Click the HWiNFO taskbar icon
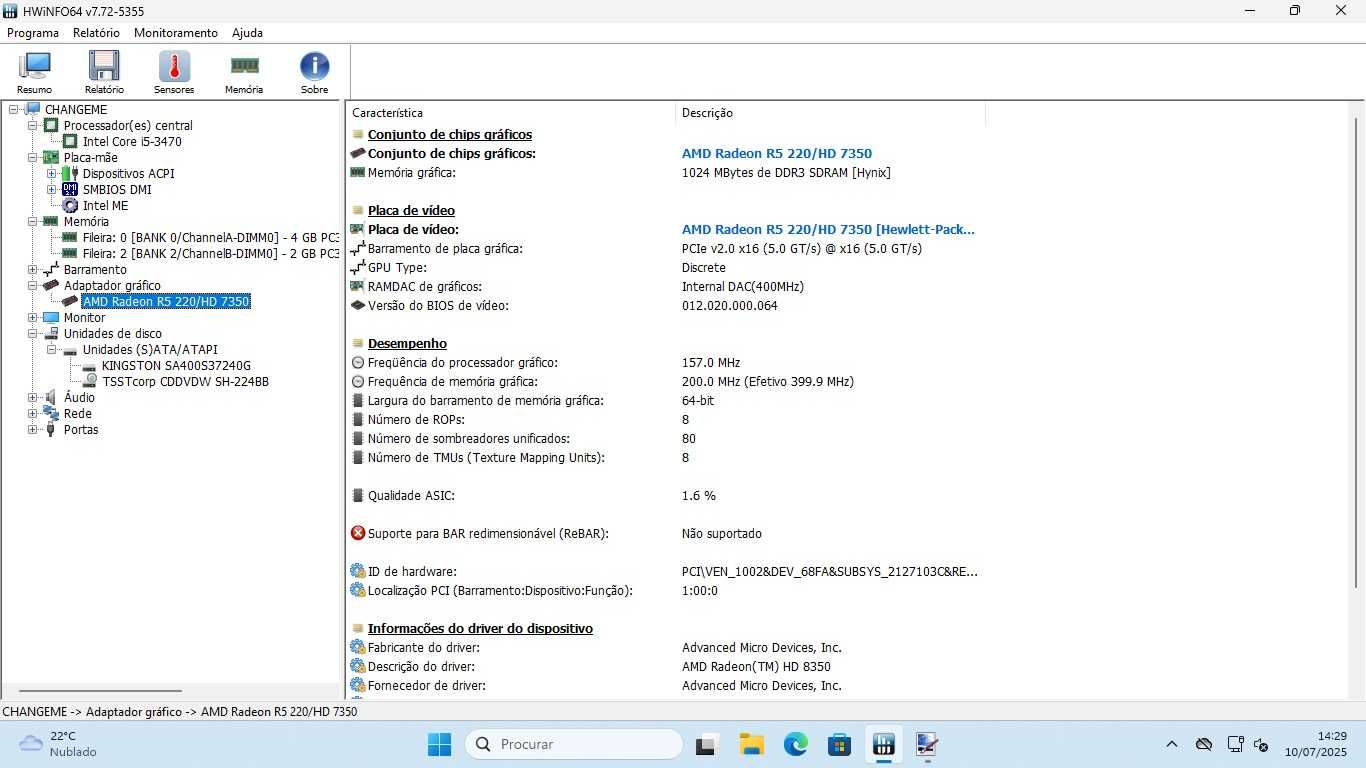This screenshot has width=1366, height=768. 883,744
